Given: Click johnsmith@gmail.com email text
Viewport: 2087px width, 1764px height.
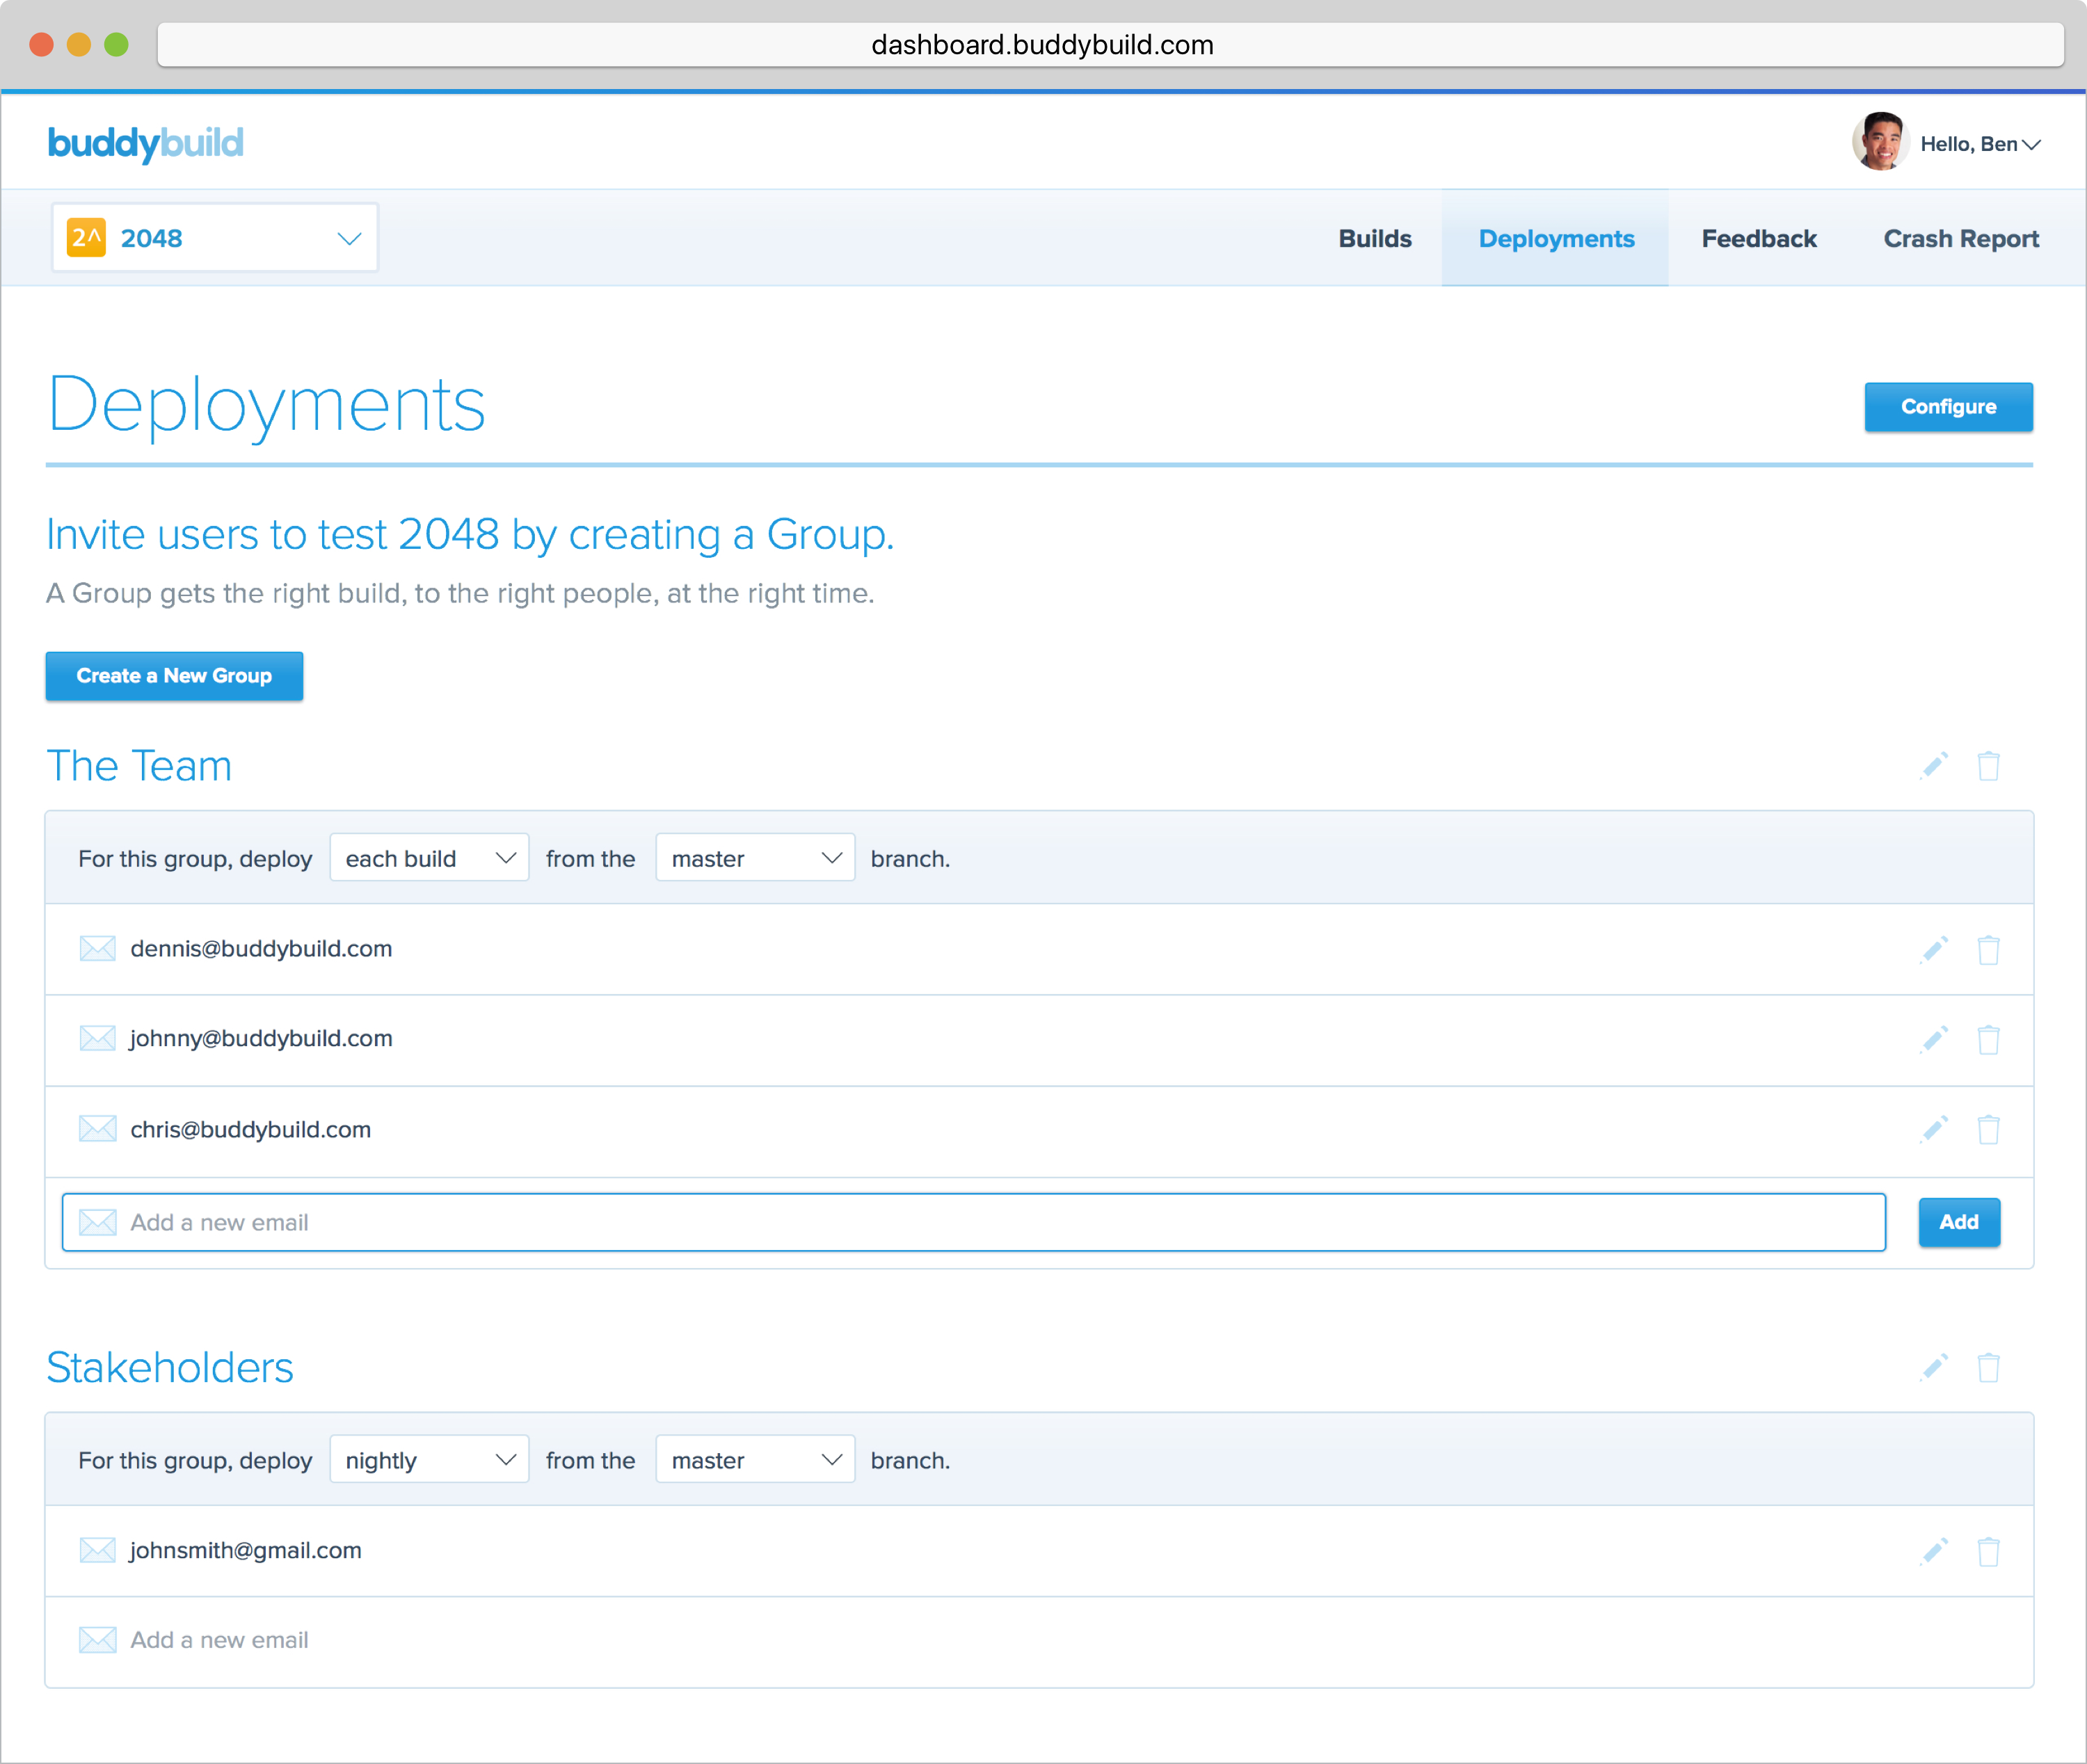Looking at the screenshot, I should click(x=246, y=1550).
